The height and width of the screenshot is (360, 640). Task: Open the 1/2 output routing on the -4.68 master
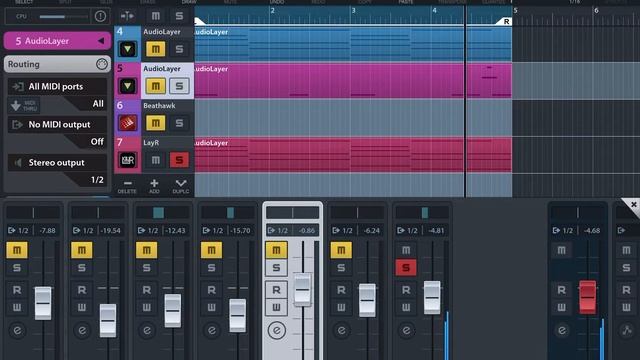tap(563, 231)
